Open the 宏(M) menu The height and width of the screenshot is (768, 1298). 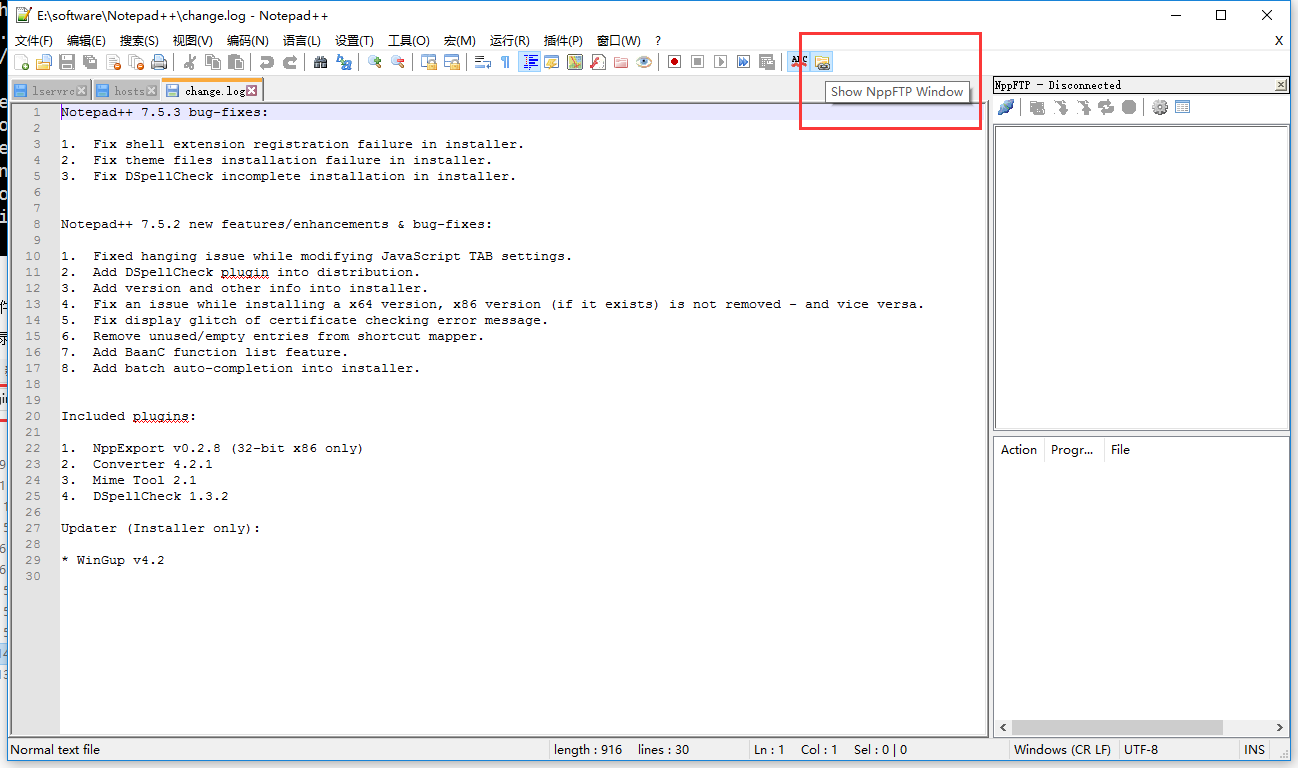point(460,41)
